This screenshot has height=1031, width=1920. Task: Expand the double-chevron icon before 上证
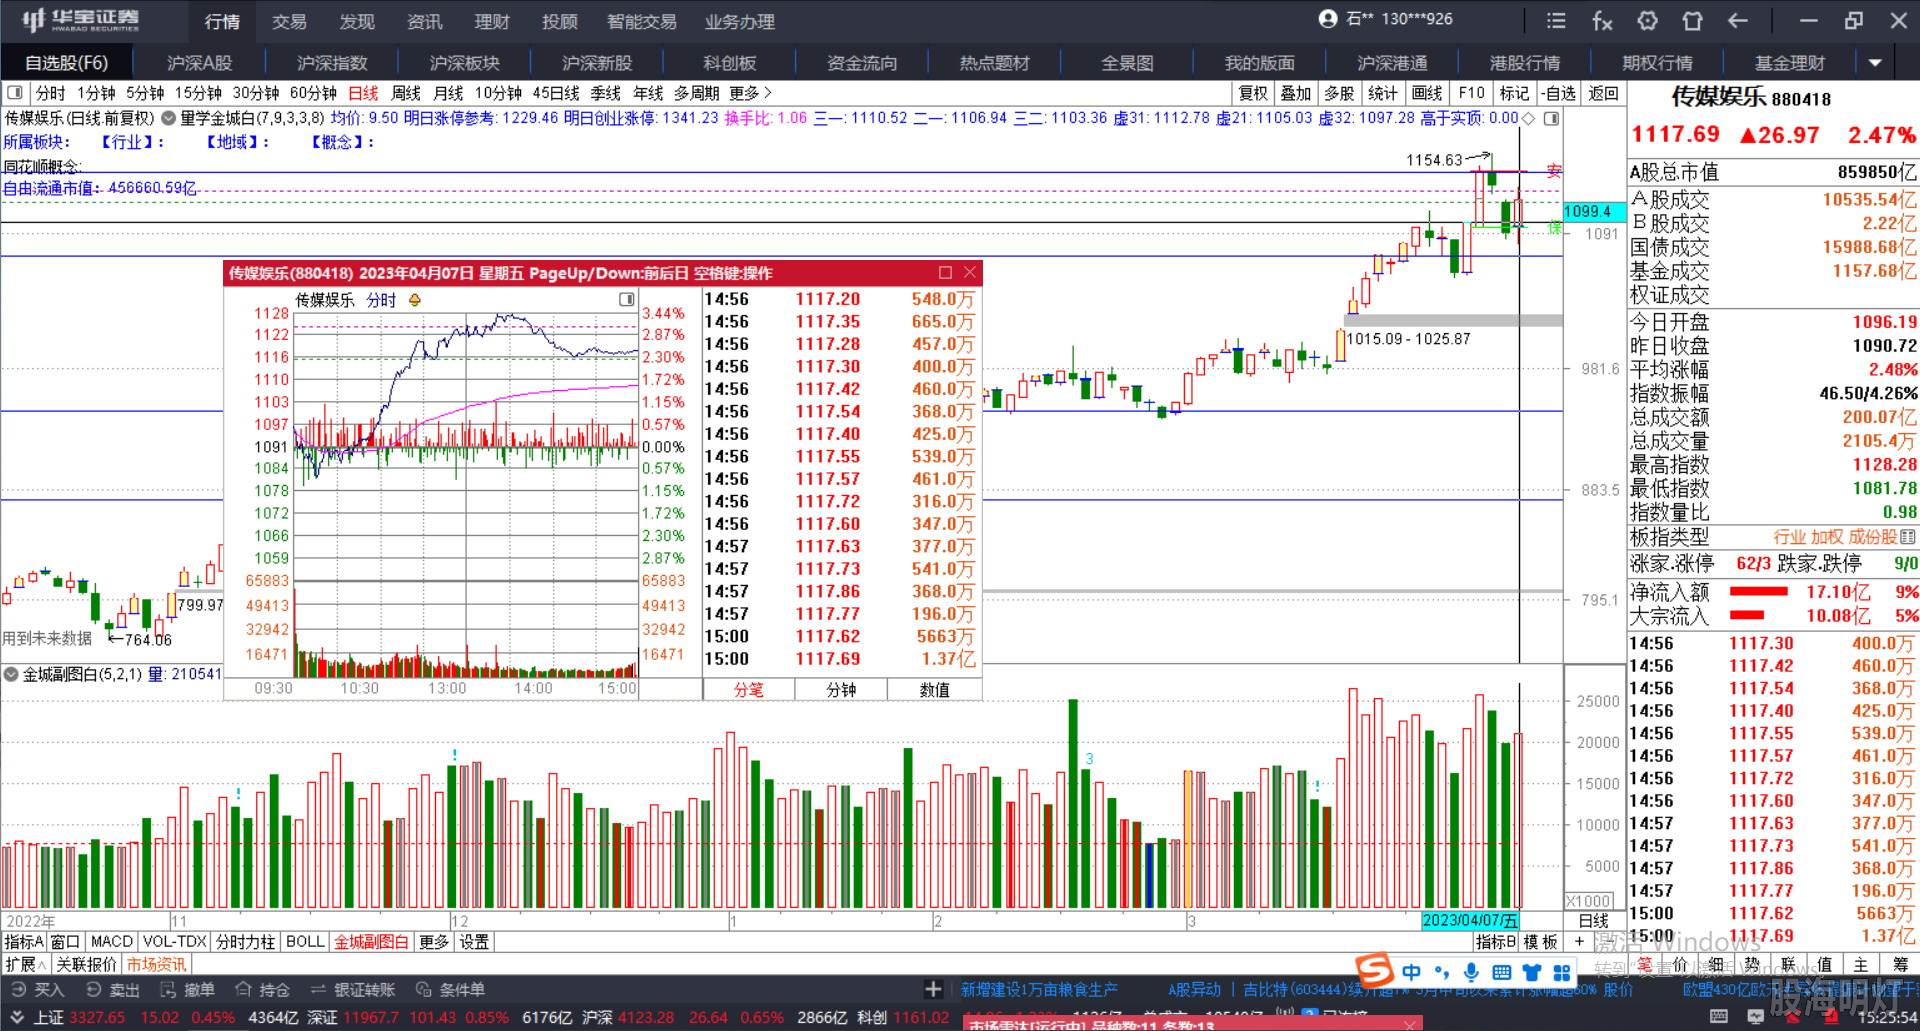click(x=16, y=1017)
